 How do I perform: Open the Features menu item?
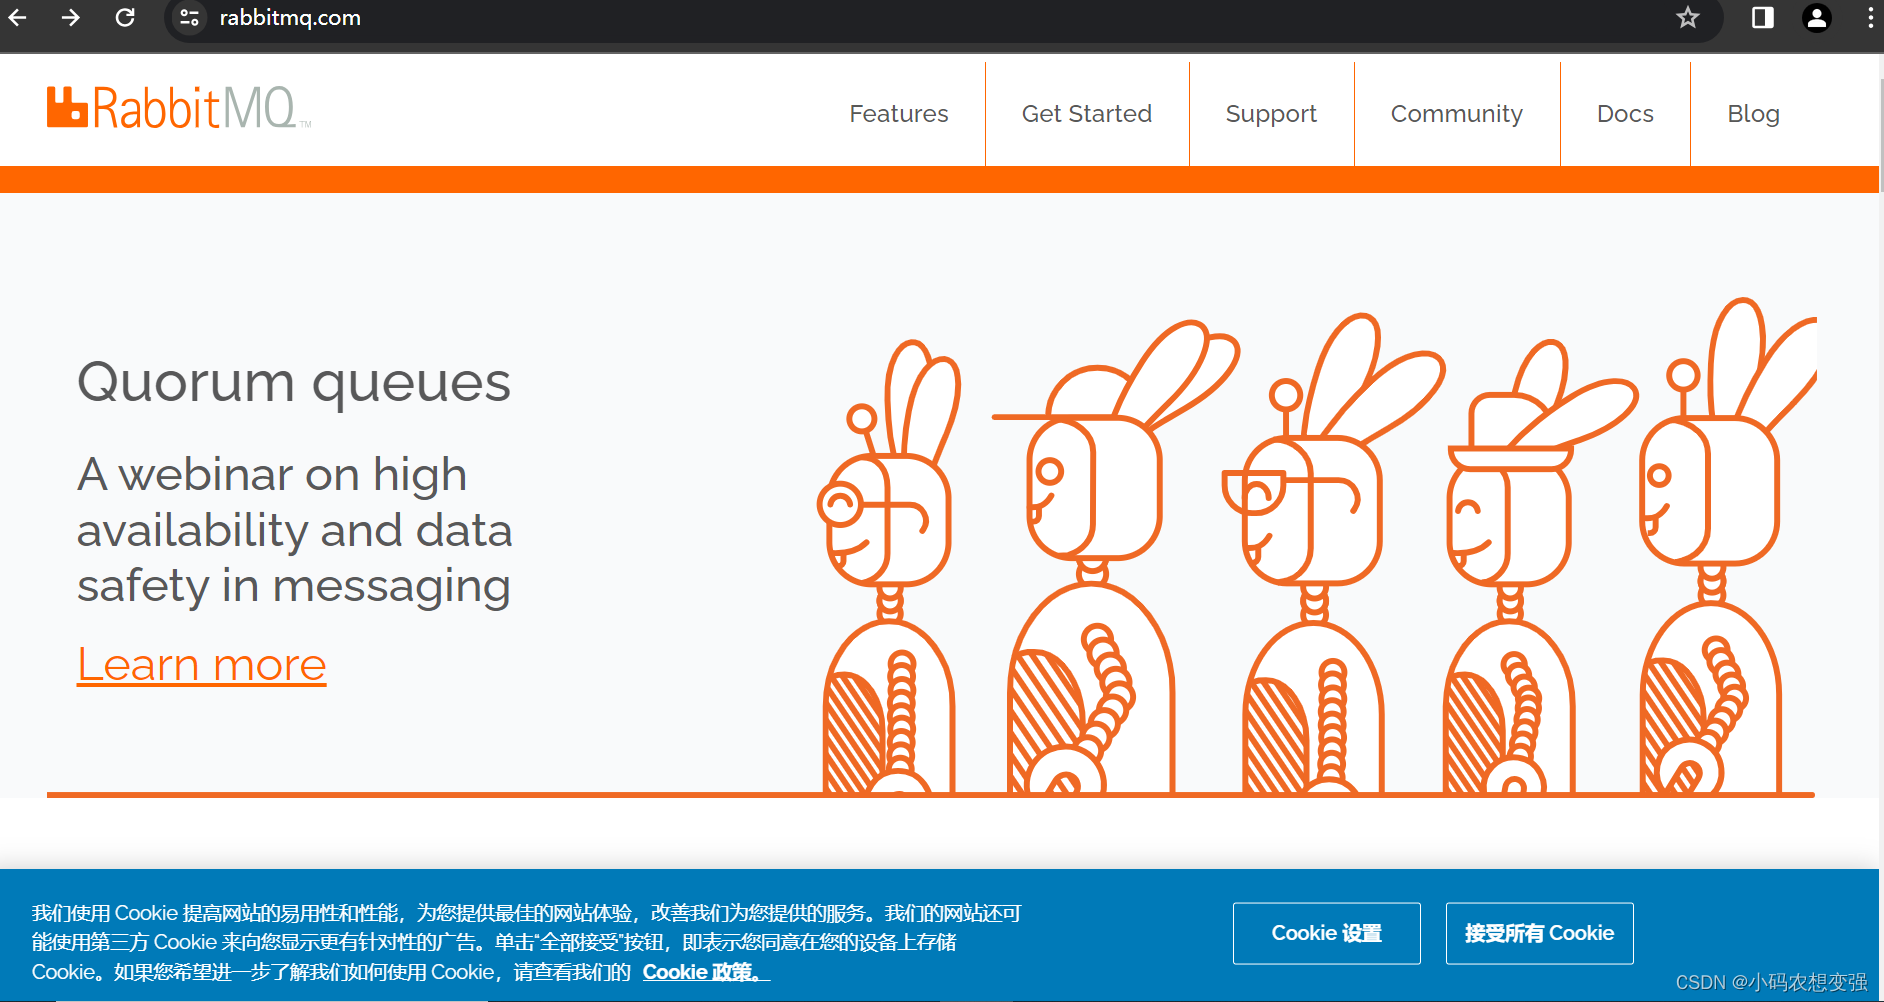(x=898, y=114)
